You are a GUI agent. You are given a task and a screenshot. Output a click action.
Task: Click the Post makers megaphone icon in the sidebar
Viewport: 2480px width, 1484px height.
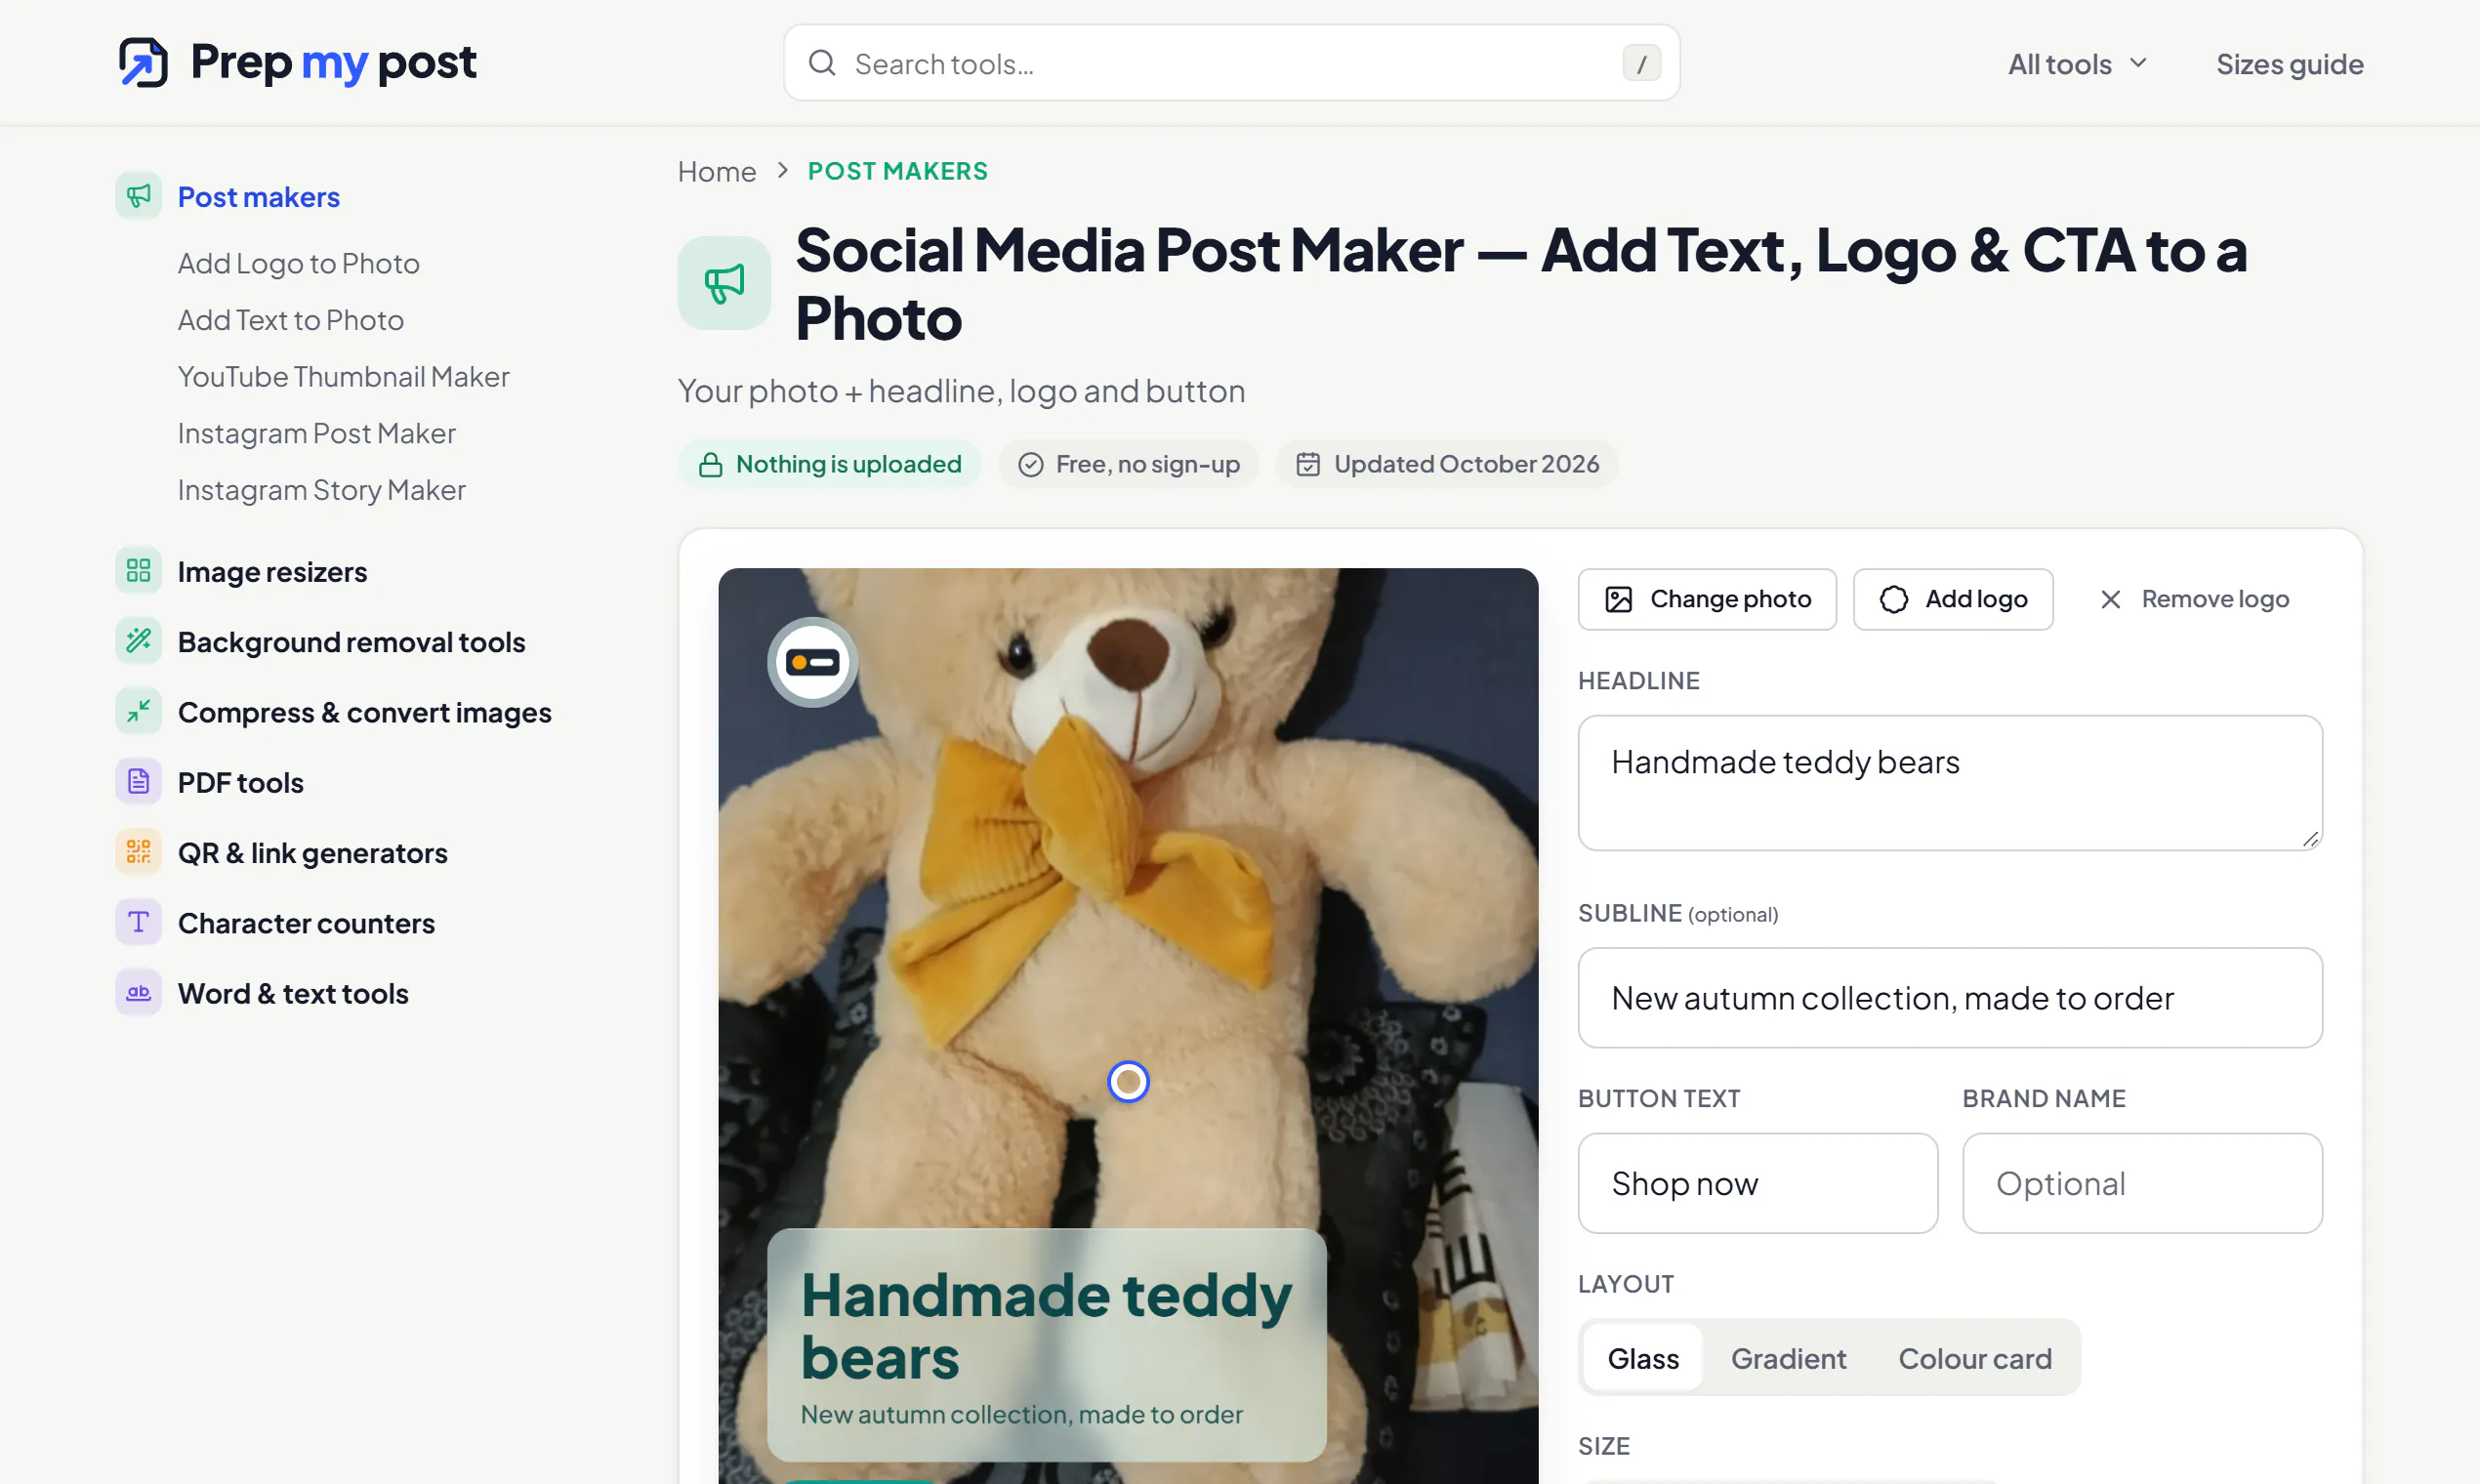139,196
